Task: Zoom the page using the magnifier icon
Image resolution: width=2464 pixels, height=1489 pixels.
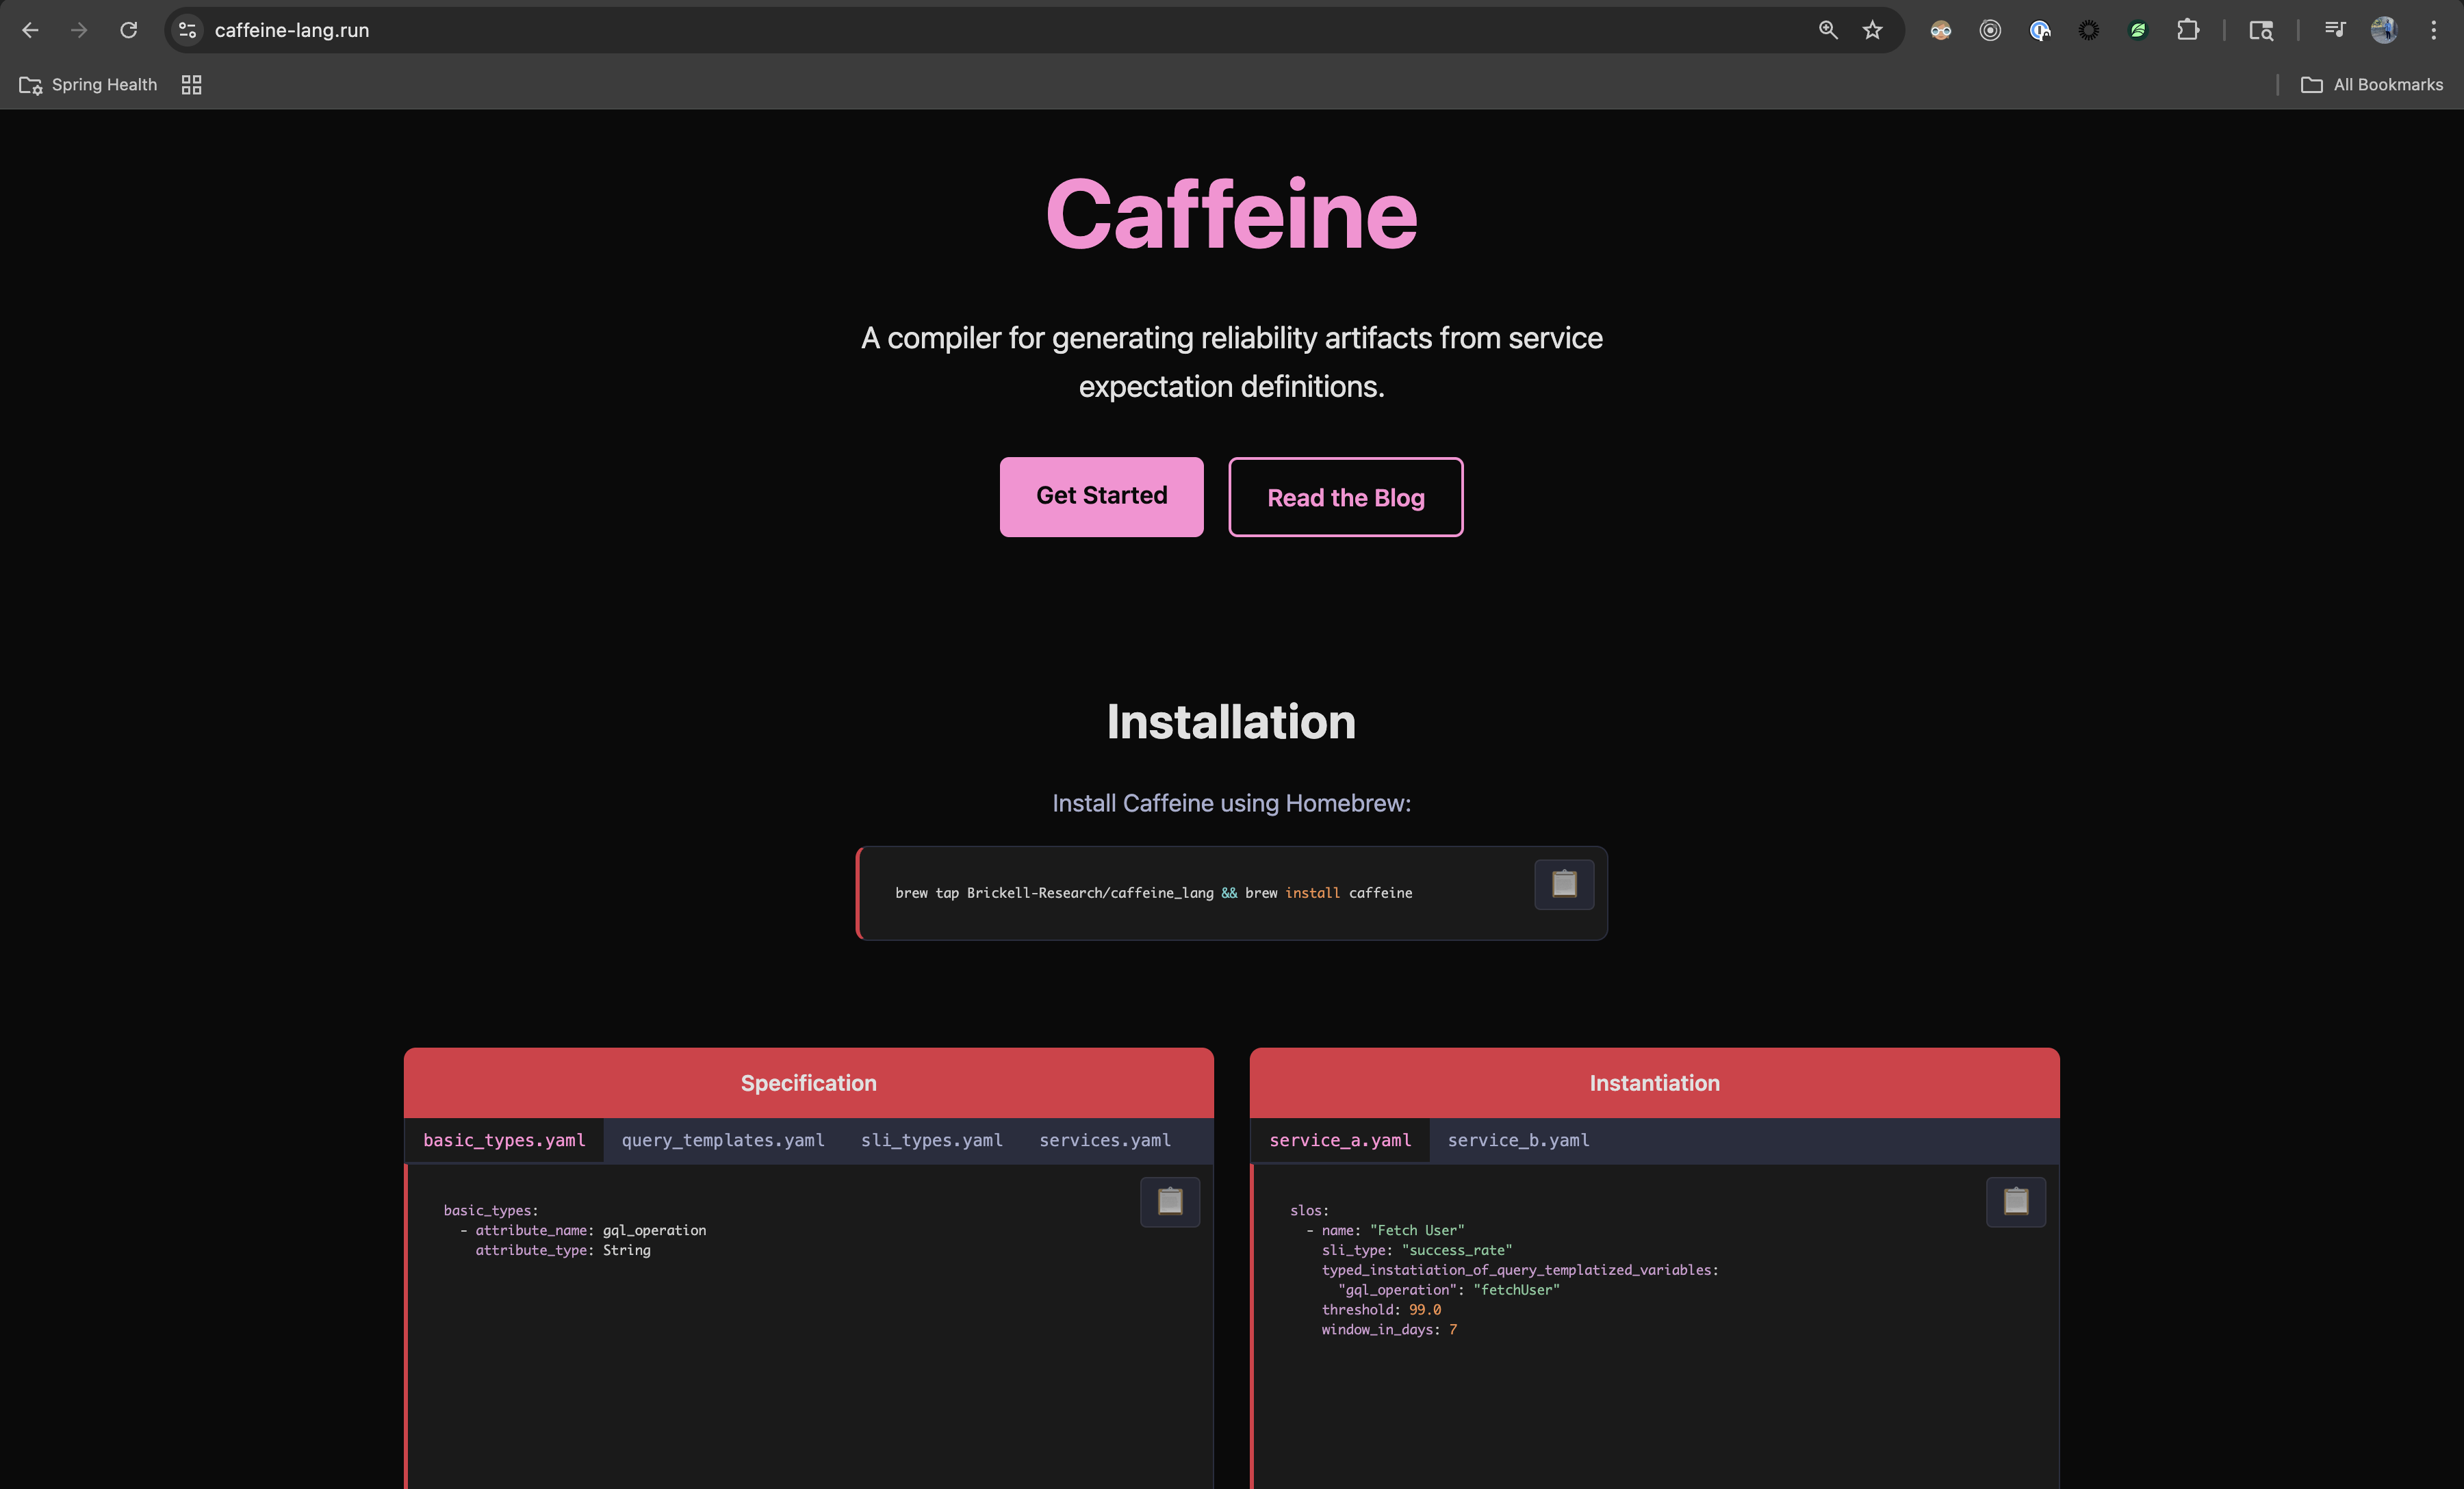Action: point(1827,30)
